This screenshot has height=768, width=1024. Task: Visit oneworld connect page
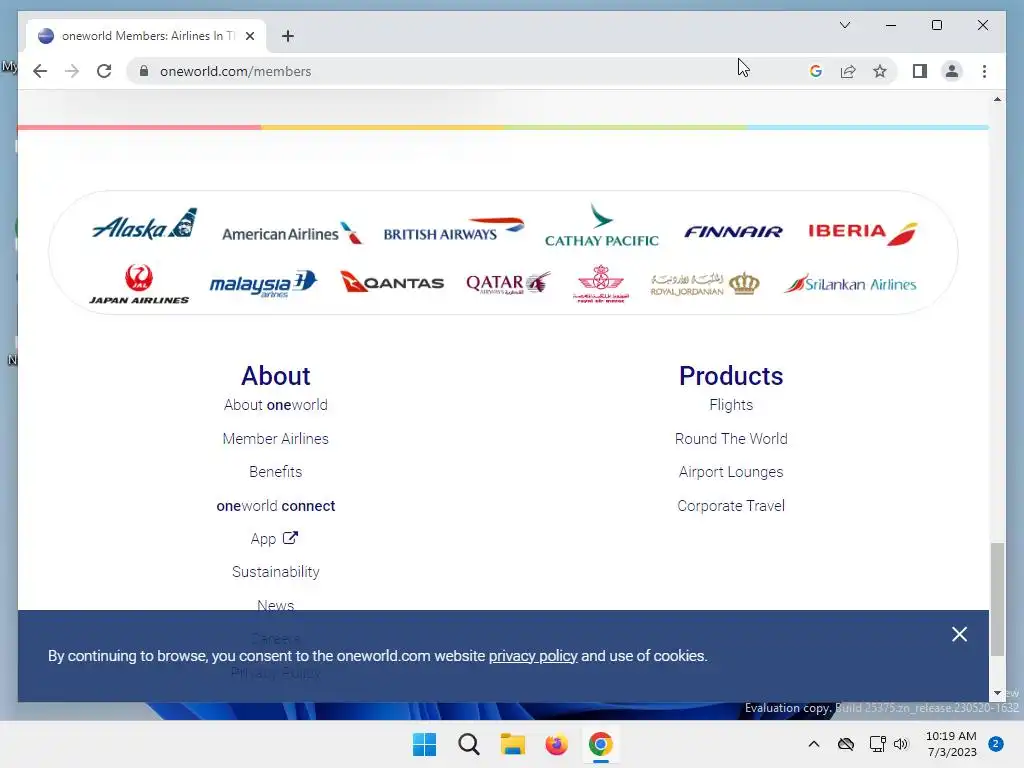(276, 505)
